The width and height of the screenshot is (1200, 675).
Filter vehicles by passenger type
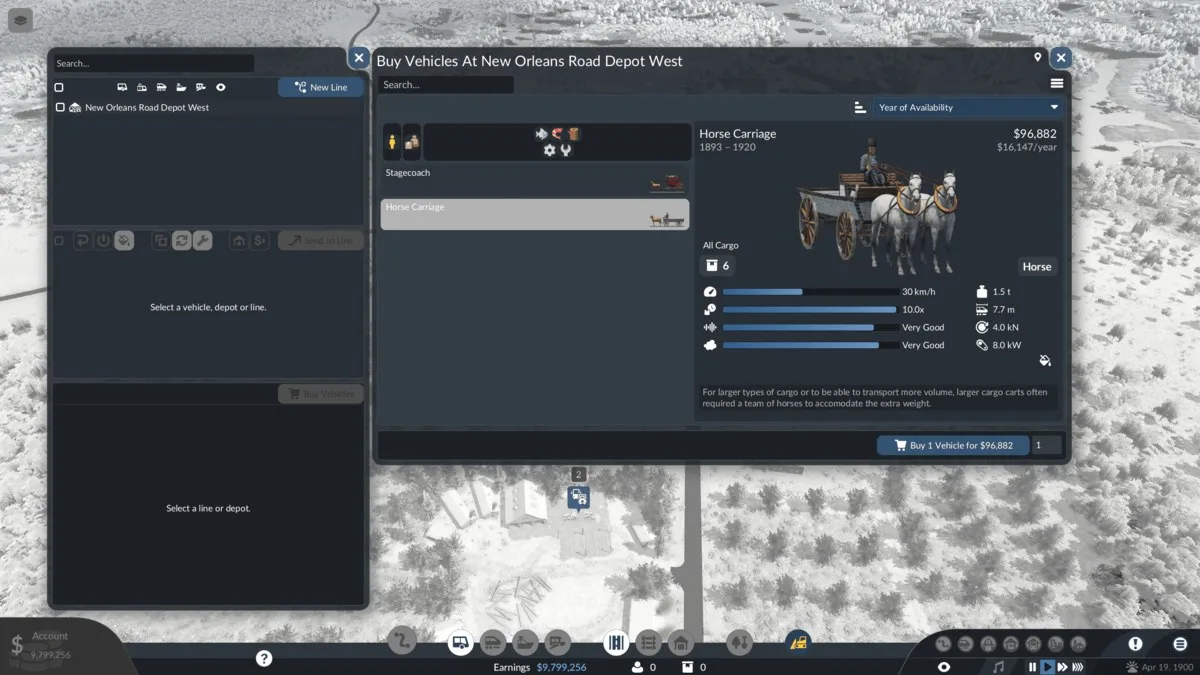pos(391,142)
